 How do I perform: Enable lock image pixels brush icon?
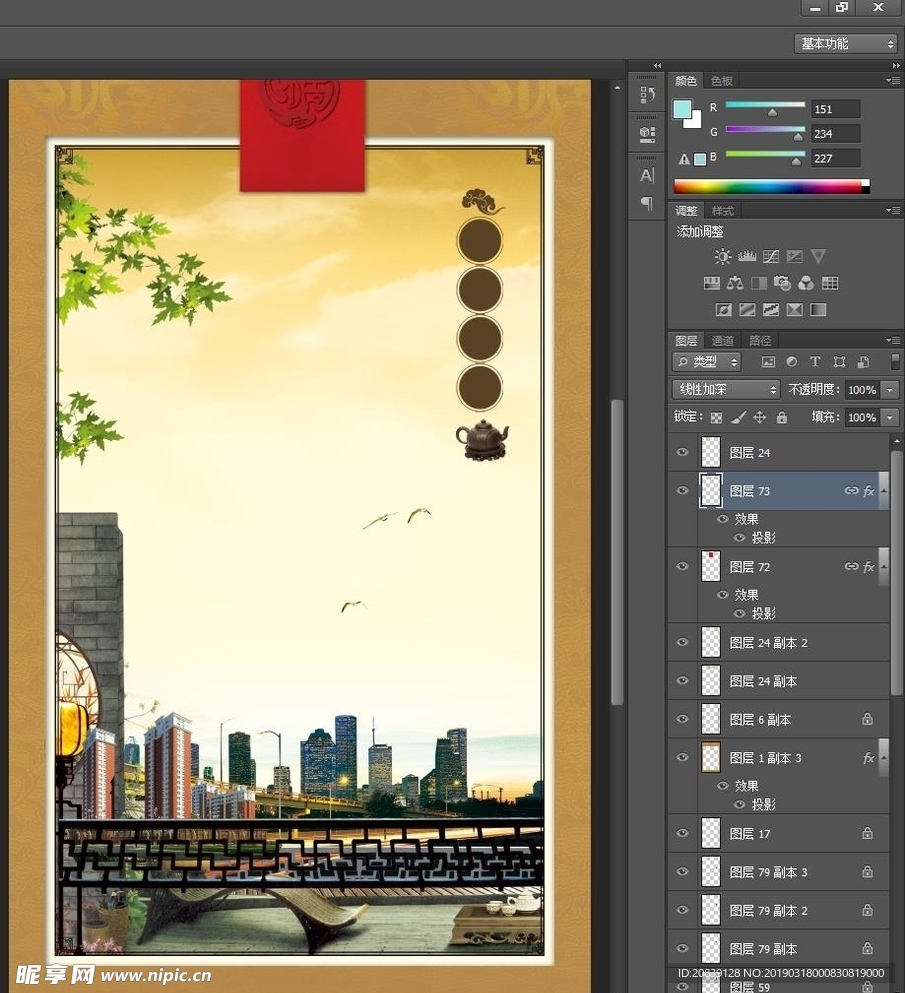pyautogui.click(x=738, y=418)
